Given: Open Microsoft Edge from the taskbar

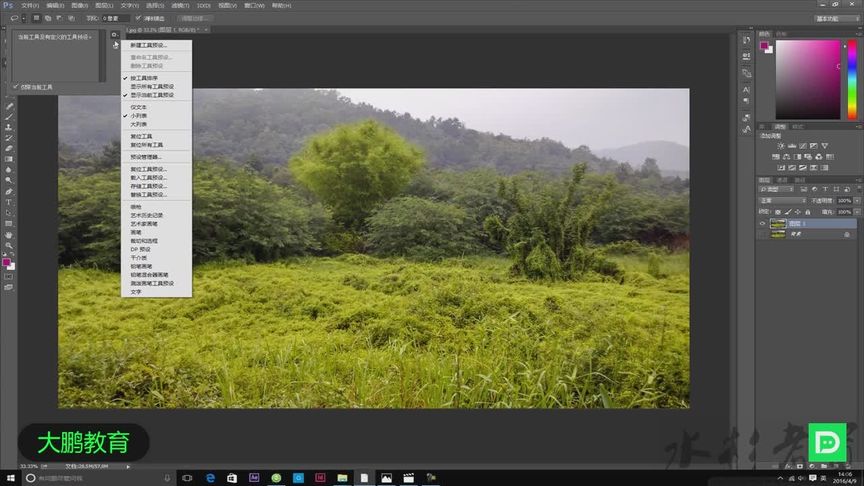Looking at the screenshot, I should (210, 478).
